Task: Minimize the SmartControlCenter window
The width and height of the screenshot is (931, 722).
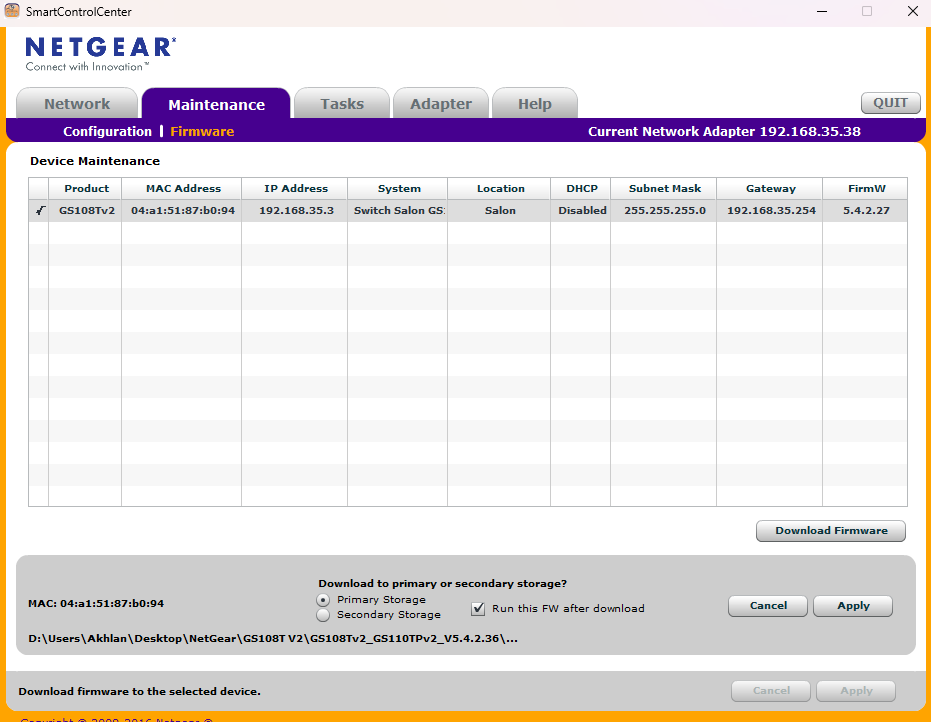Action: 822,11
